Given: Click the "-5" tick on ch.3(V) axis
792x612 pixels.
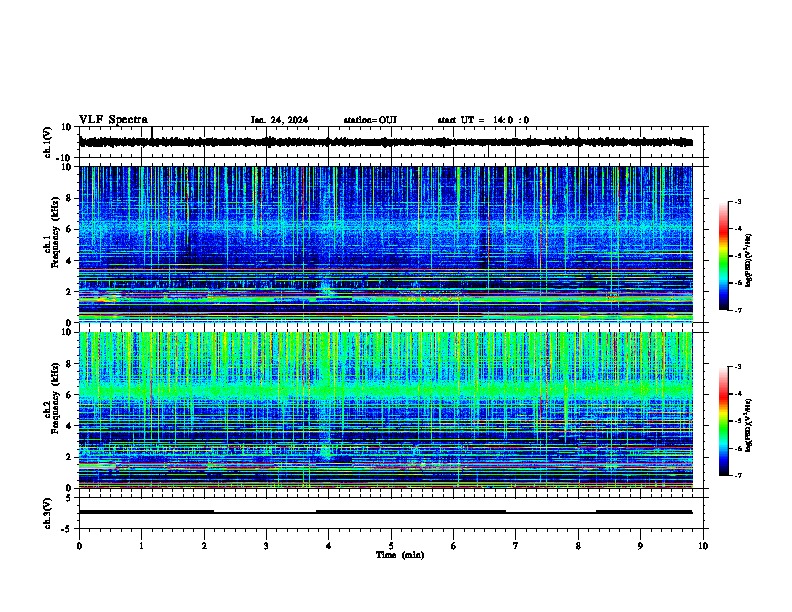Looking at the screenshot, I should 68,529.
